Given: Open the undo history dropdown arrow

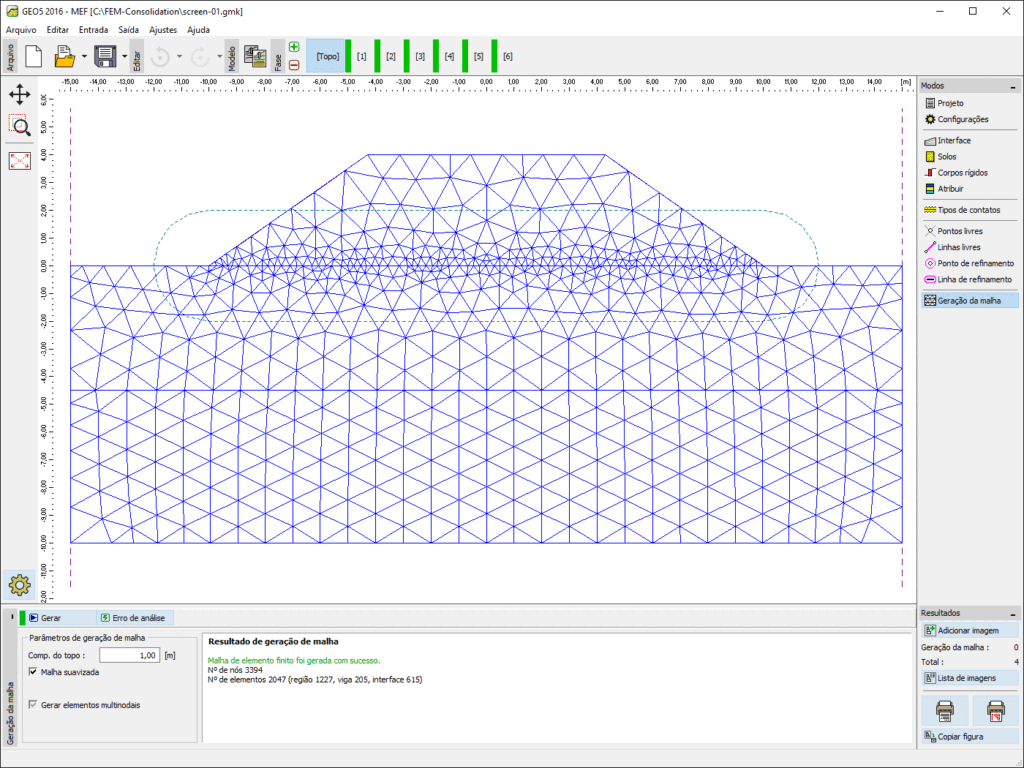Looking at the screenshot, I should 179,56.
